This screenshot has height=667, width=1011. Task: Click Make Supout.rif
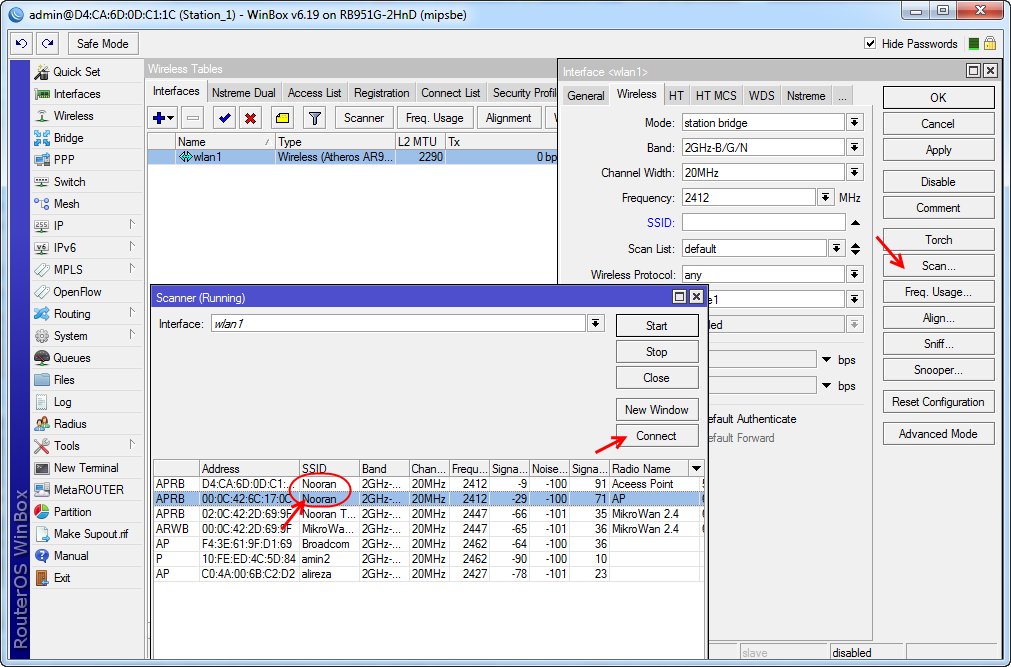[91, 533]
